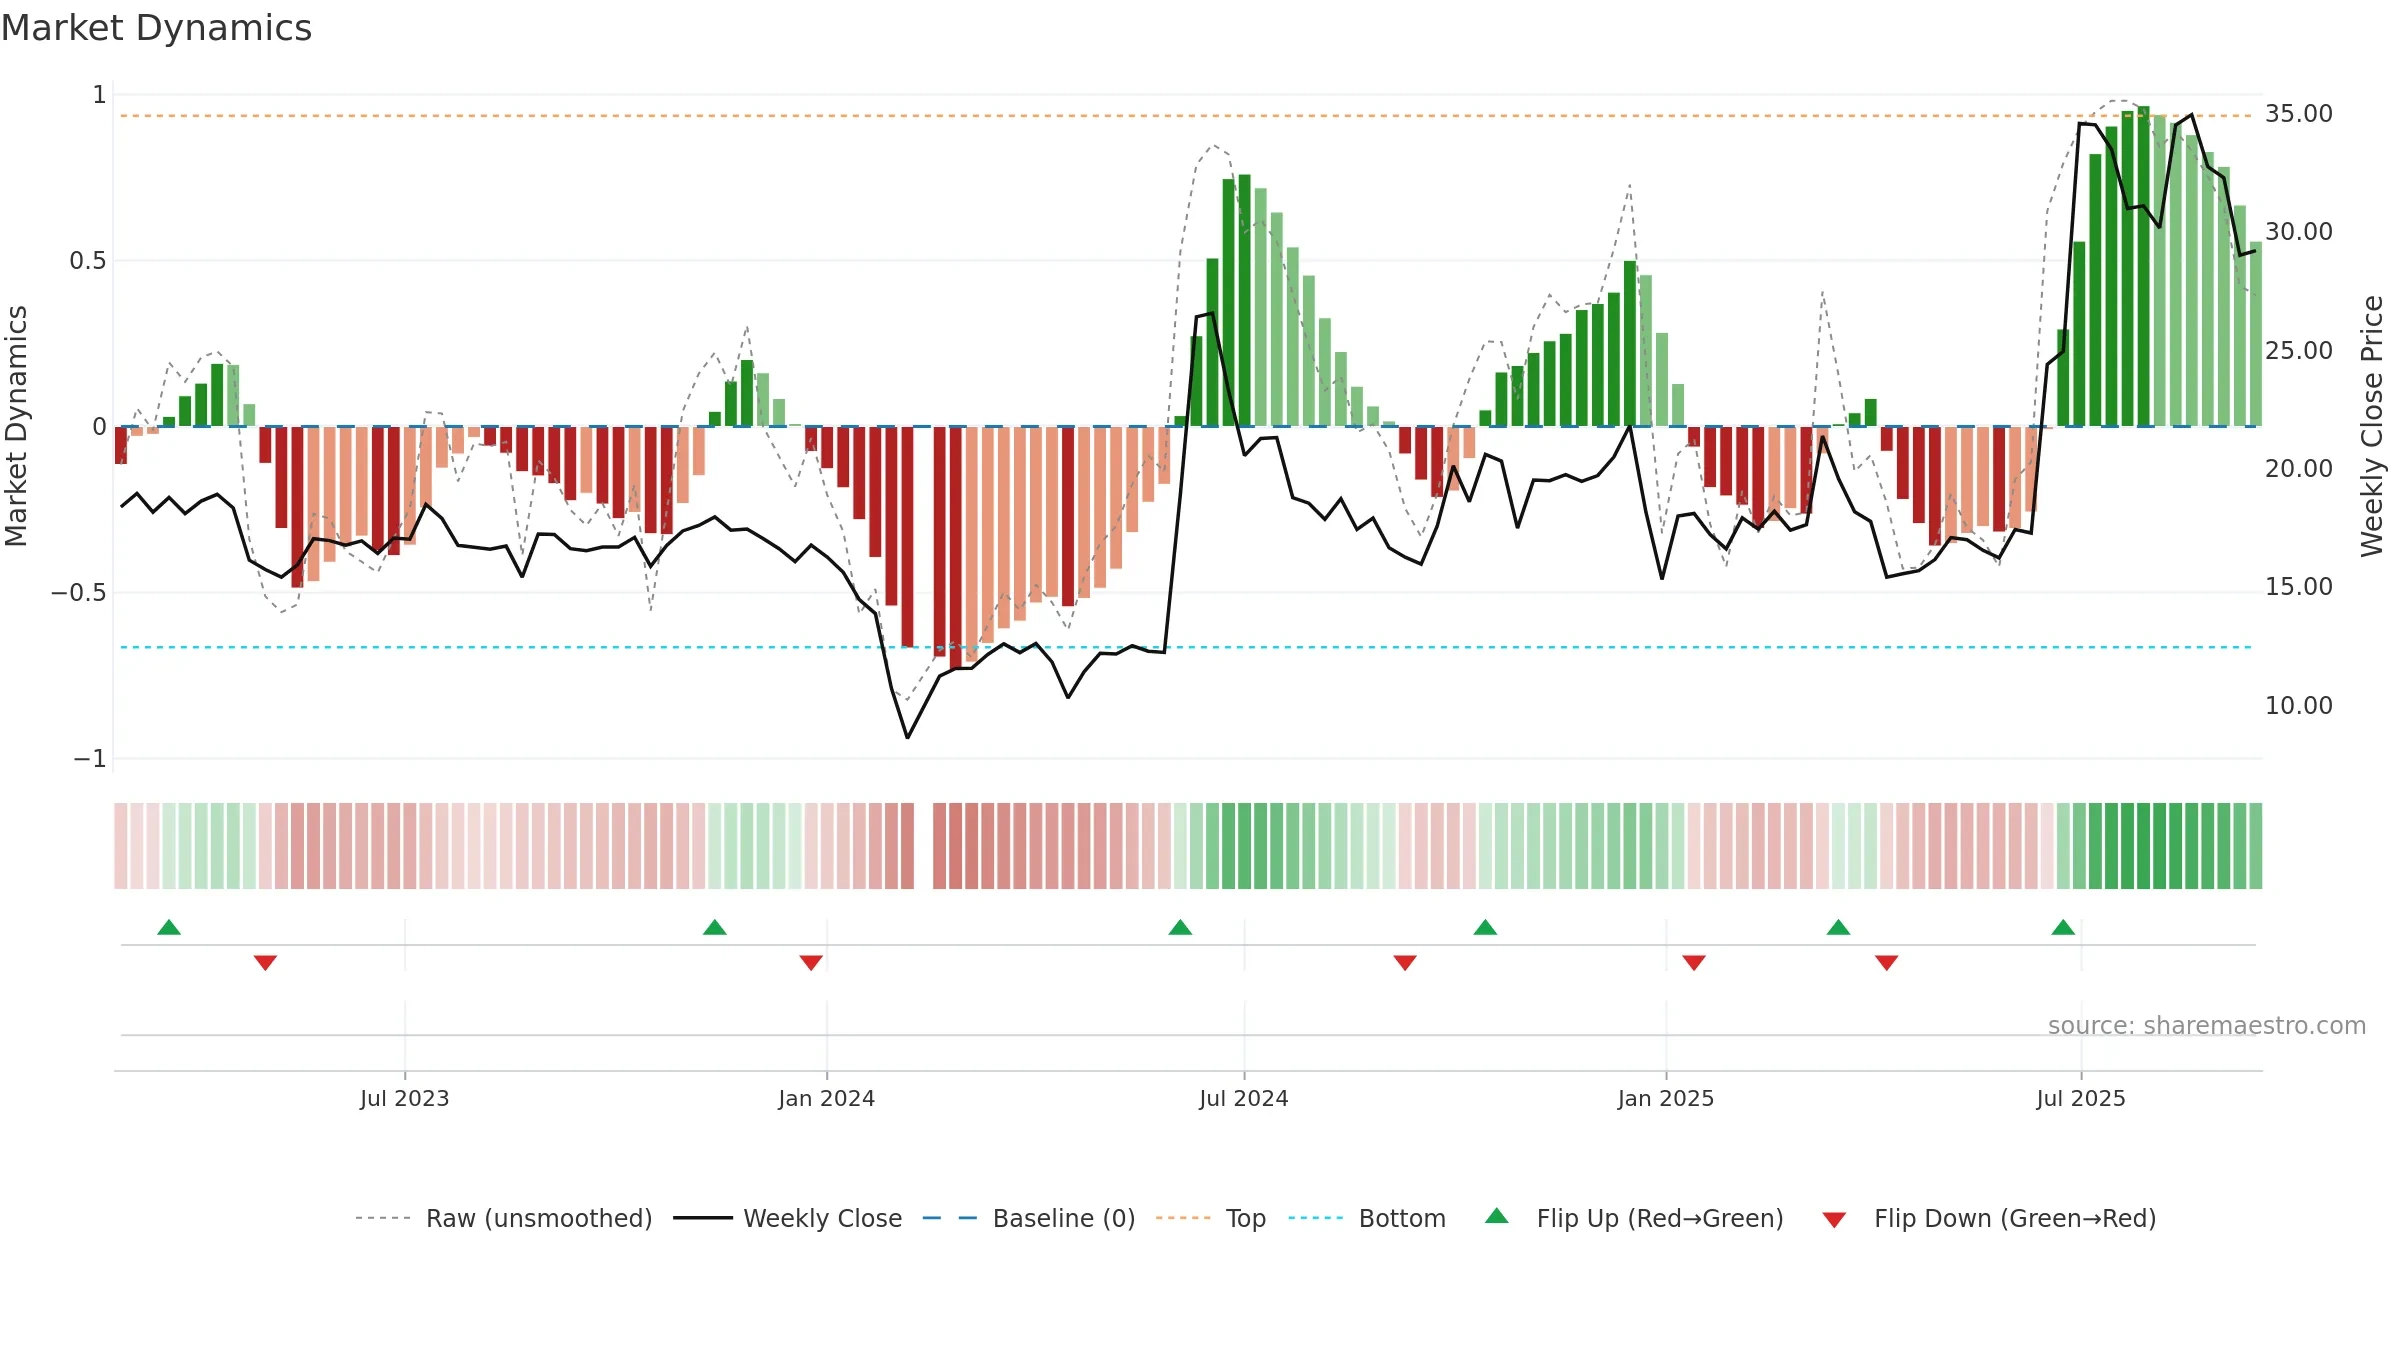The image size is (2400, 1350).
Task: Click the 15.00 price axis label
Action: click(x=2299, y=587)
